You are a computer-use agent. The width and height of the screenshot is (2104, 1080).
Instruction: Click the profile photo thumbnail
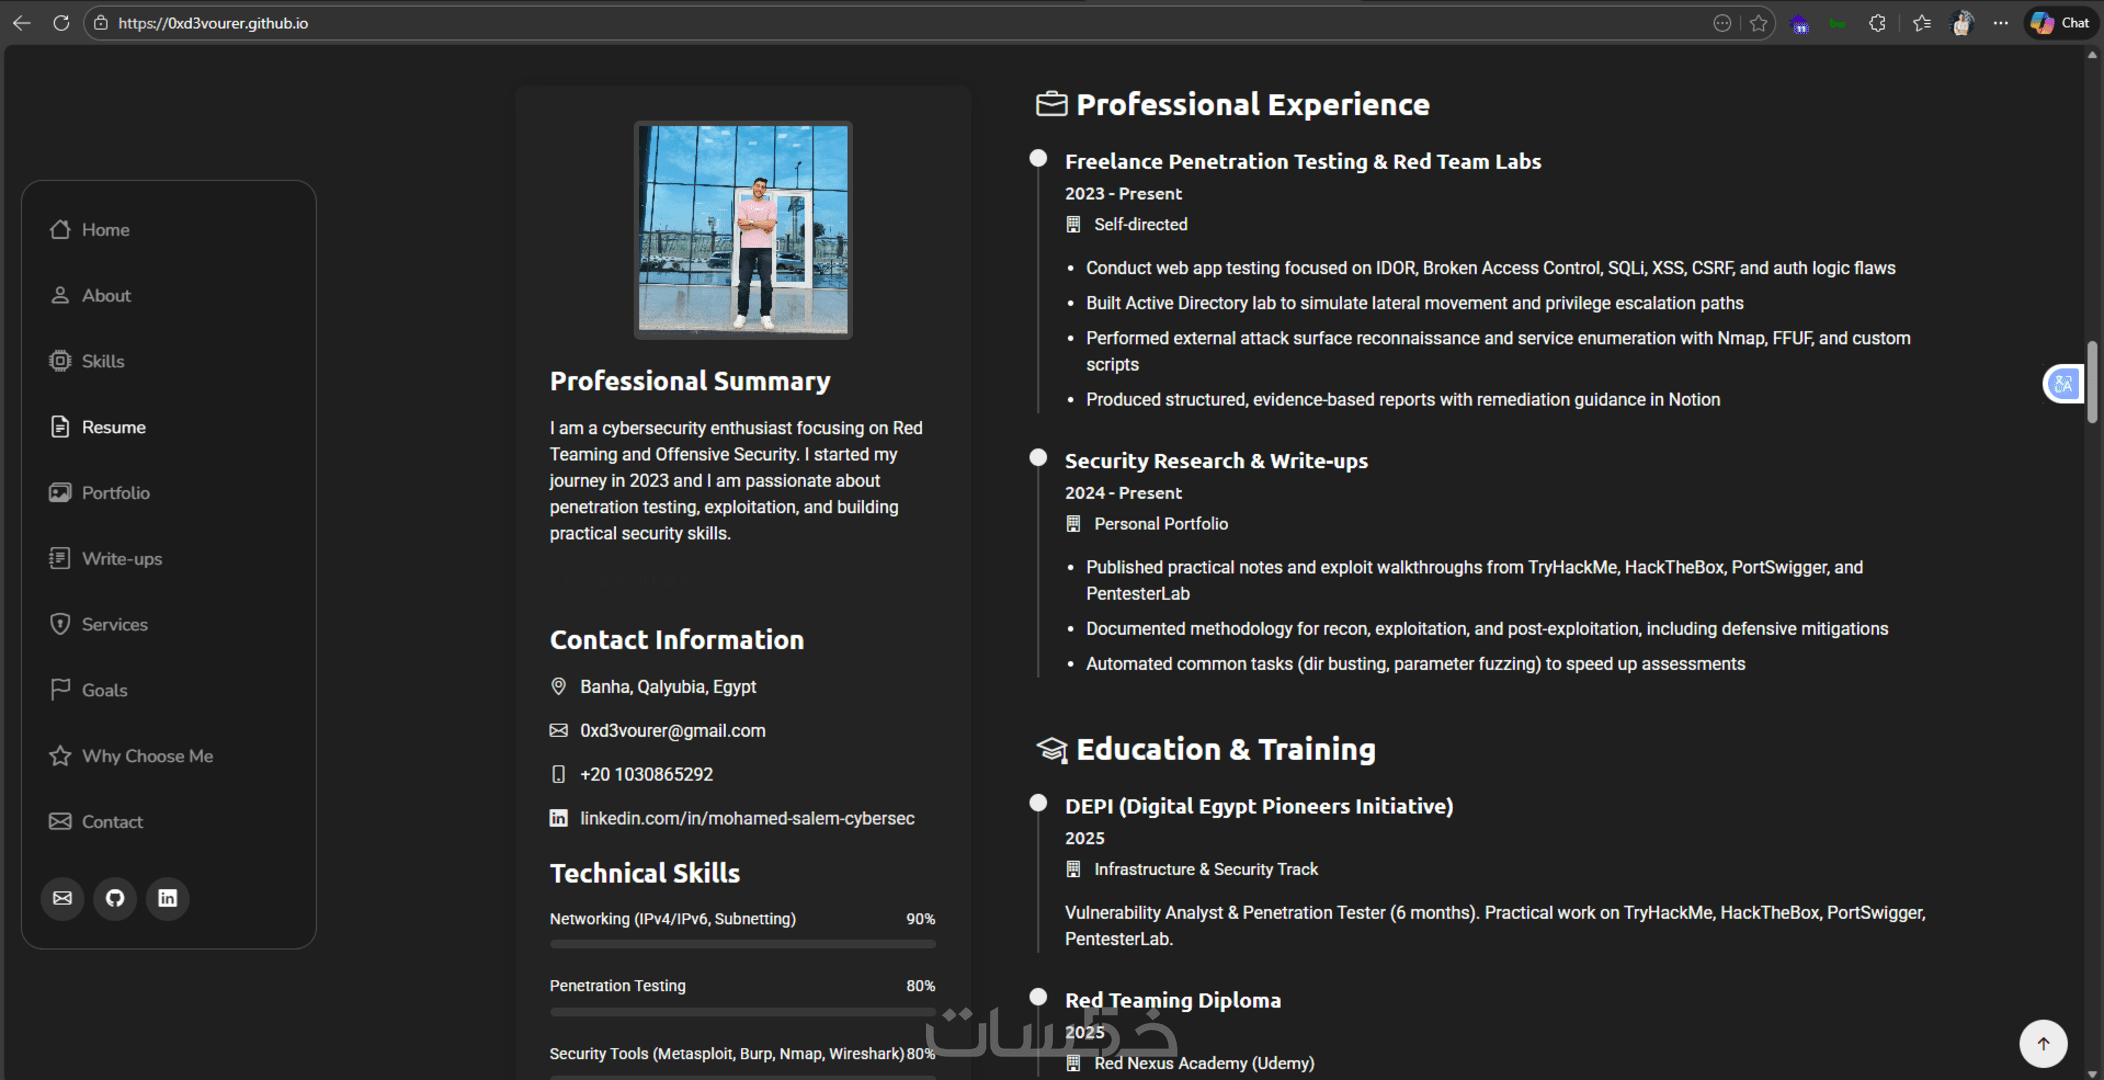pyautogui.click(x=743, y=230)
